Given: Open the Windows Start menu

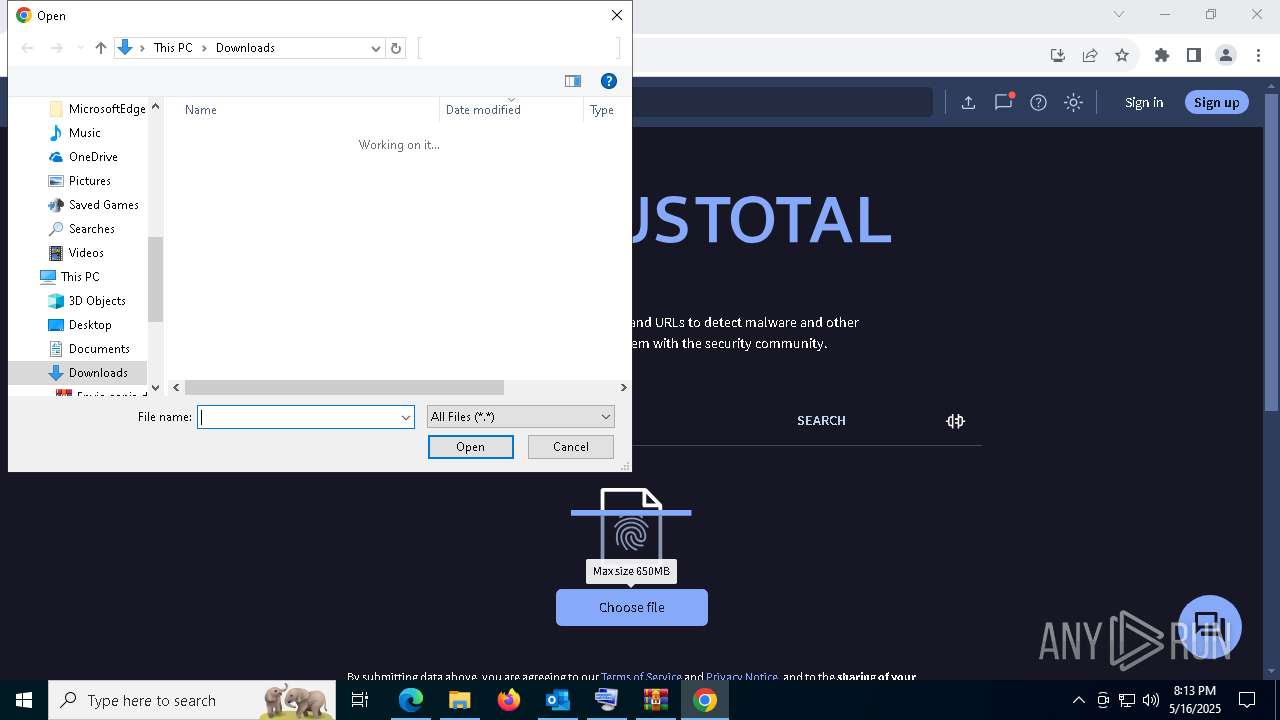Looking at the screenshot, I should pyautogui.click(x=24, y=700).
